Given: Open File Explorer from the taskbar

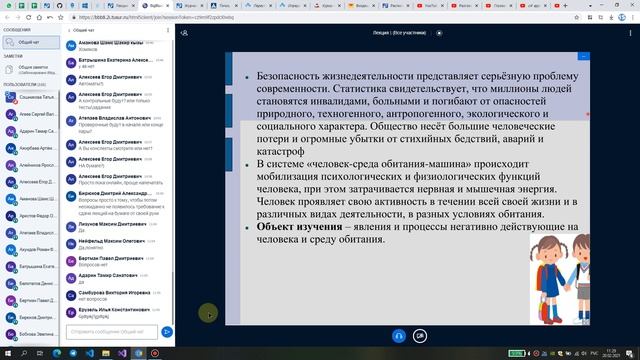Looking at the screenshot, I should pyautogui.click(x=106, y=353).
